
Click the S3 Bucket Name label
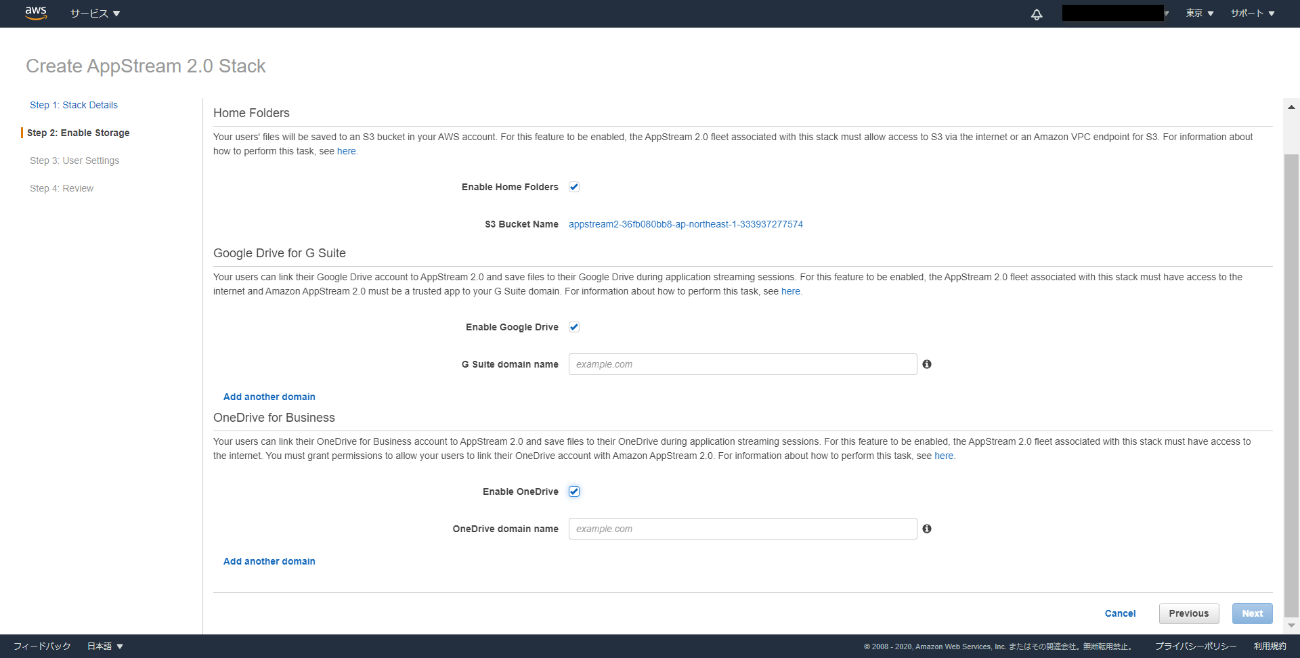522,225
